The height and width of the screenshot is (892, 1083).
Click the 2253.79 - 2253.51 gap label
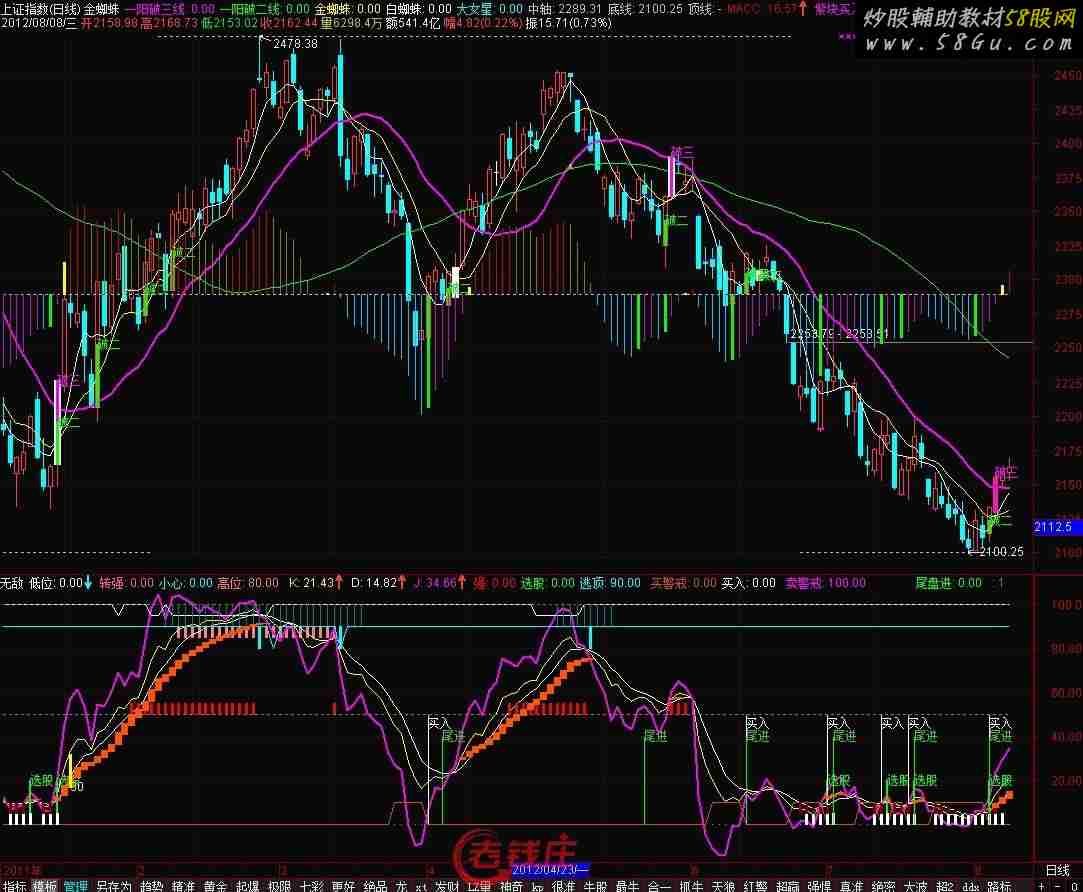coord(839,334)
